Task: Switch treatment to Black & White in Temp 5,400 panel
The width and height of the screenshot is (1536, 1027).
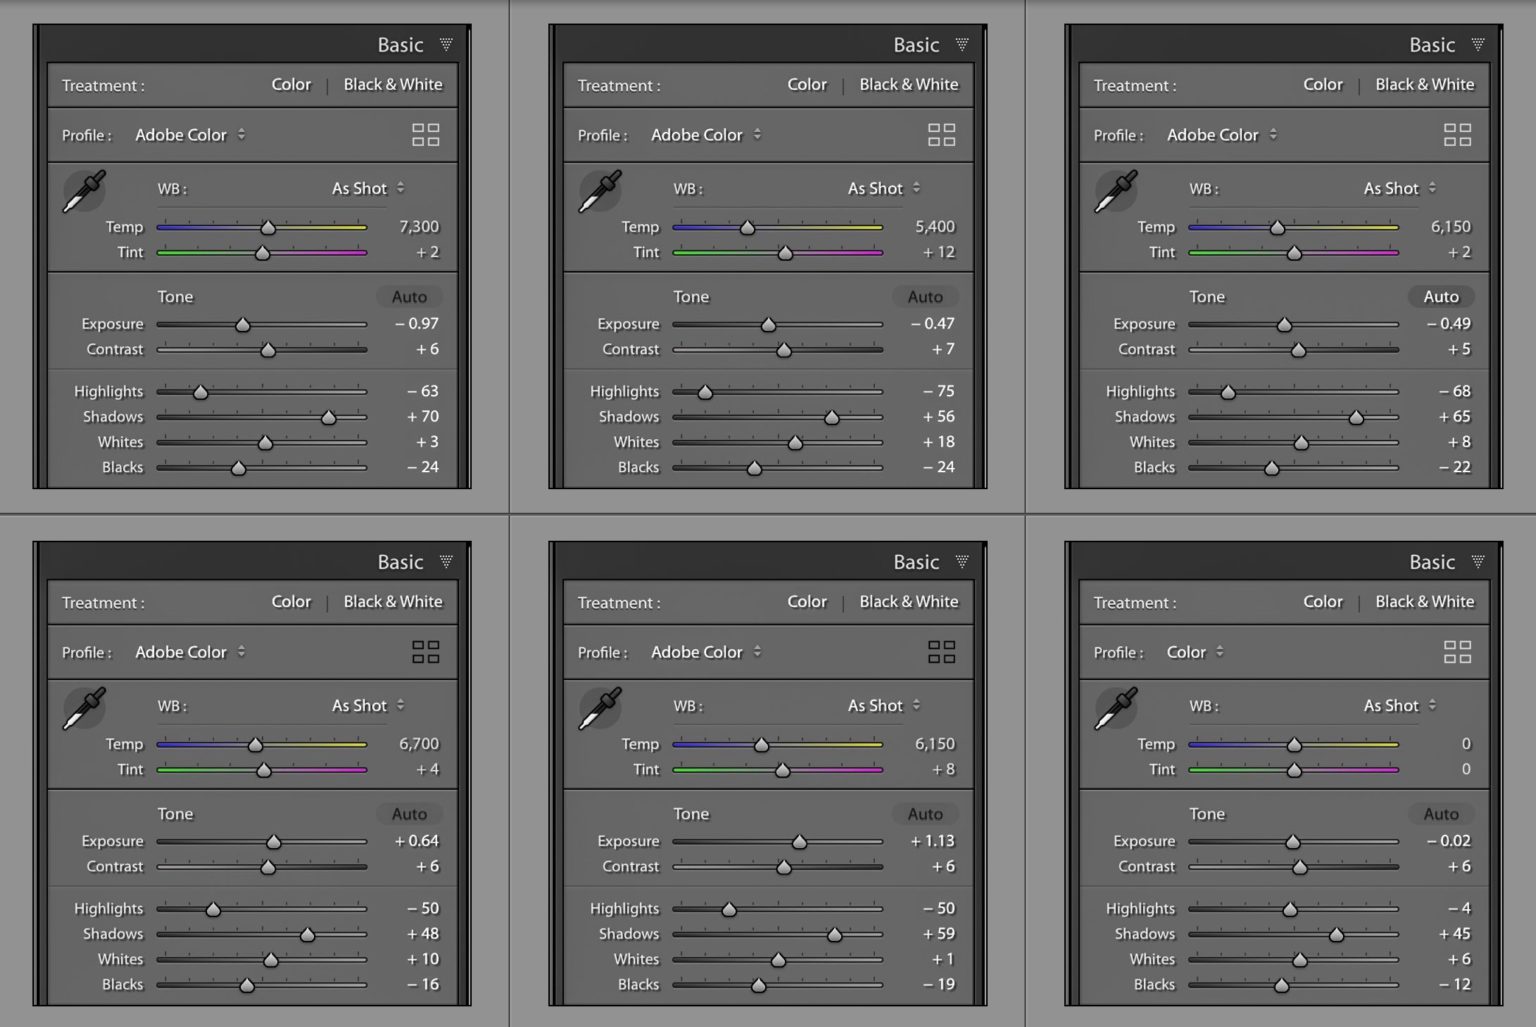Action: click(x=908, y=85)
